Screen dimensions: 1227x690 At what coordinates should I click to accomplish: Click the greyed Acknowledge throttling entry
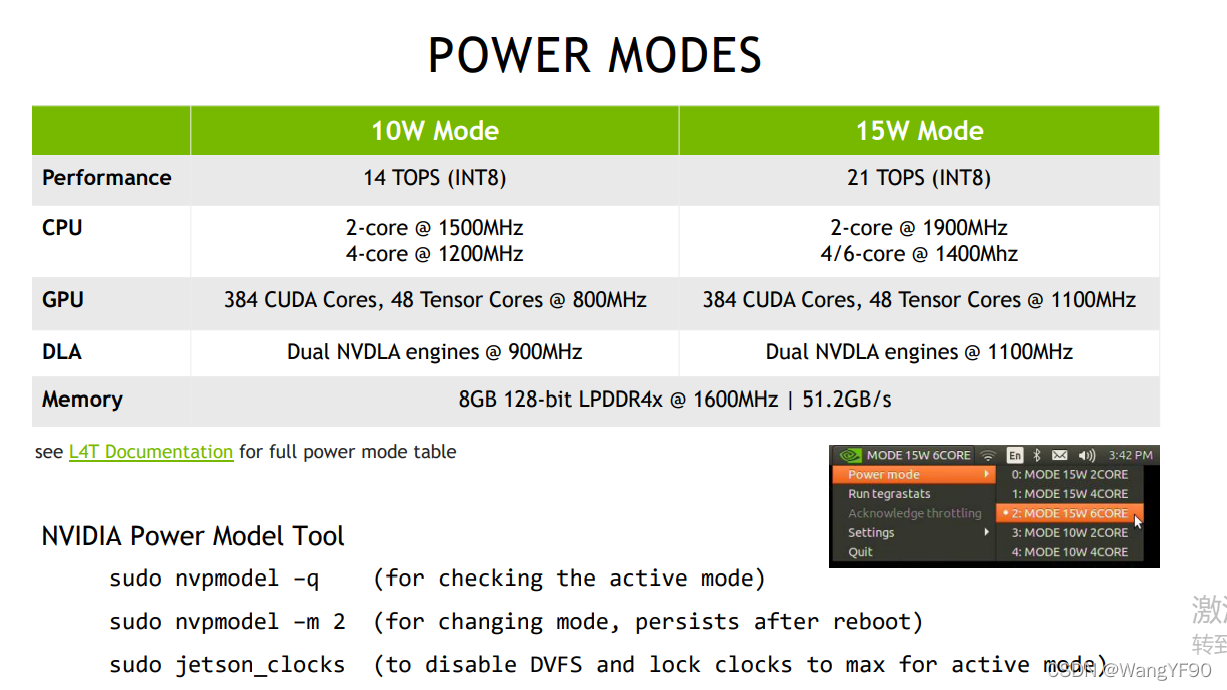point(914,513)
